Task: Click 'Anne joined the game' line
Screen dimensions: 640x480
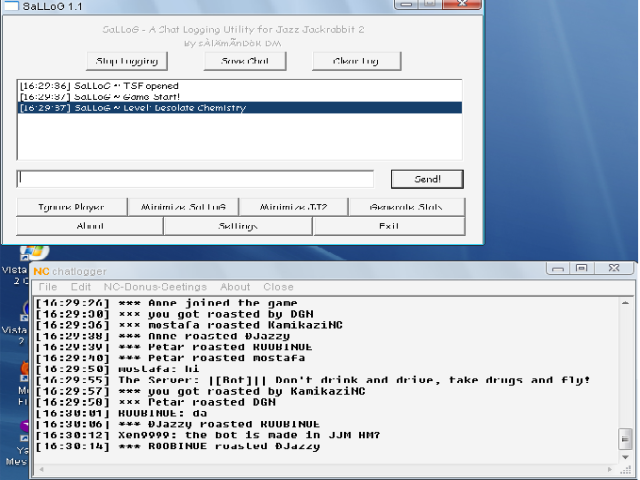Action: tap(167, 303)
